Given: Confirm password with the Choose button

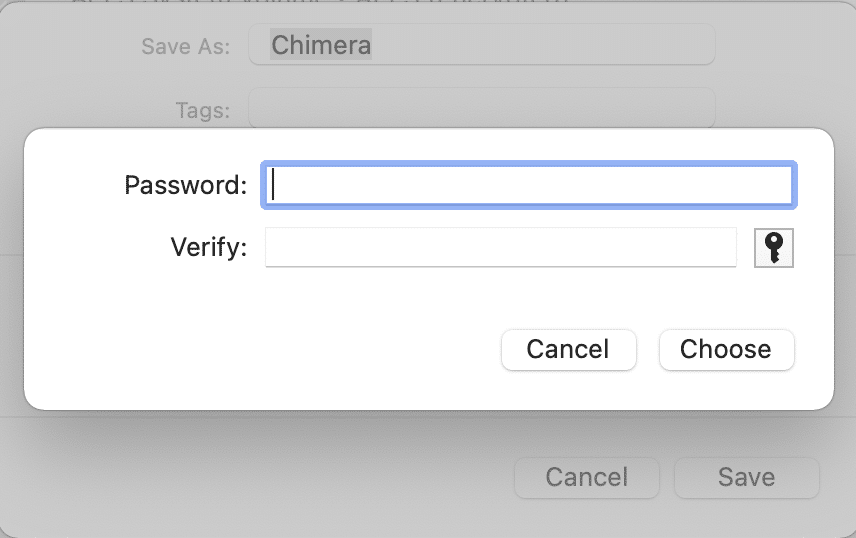Looking at the screenshot, I should pos(726,349).
